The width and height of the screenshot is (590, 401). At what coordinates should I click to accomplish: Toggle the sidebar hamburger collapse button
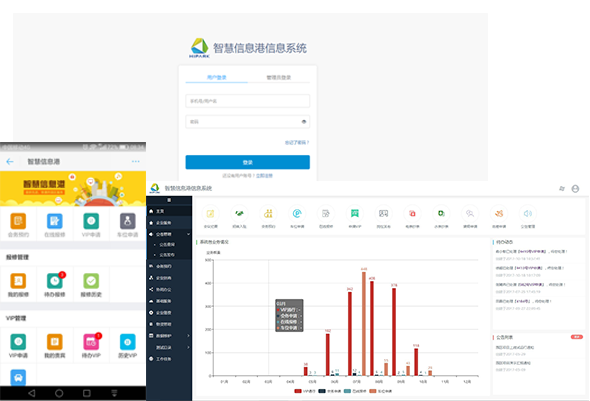169,200
